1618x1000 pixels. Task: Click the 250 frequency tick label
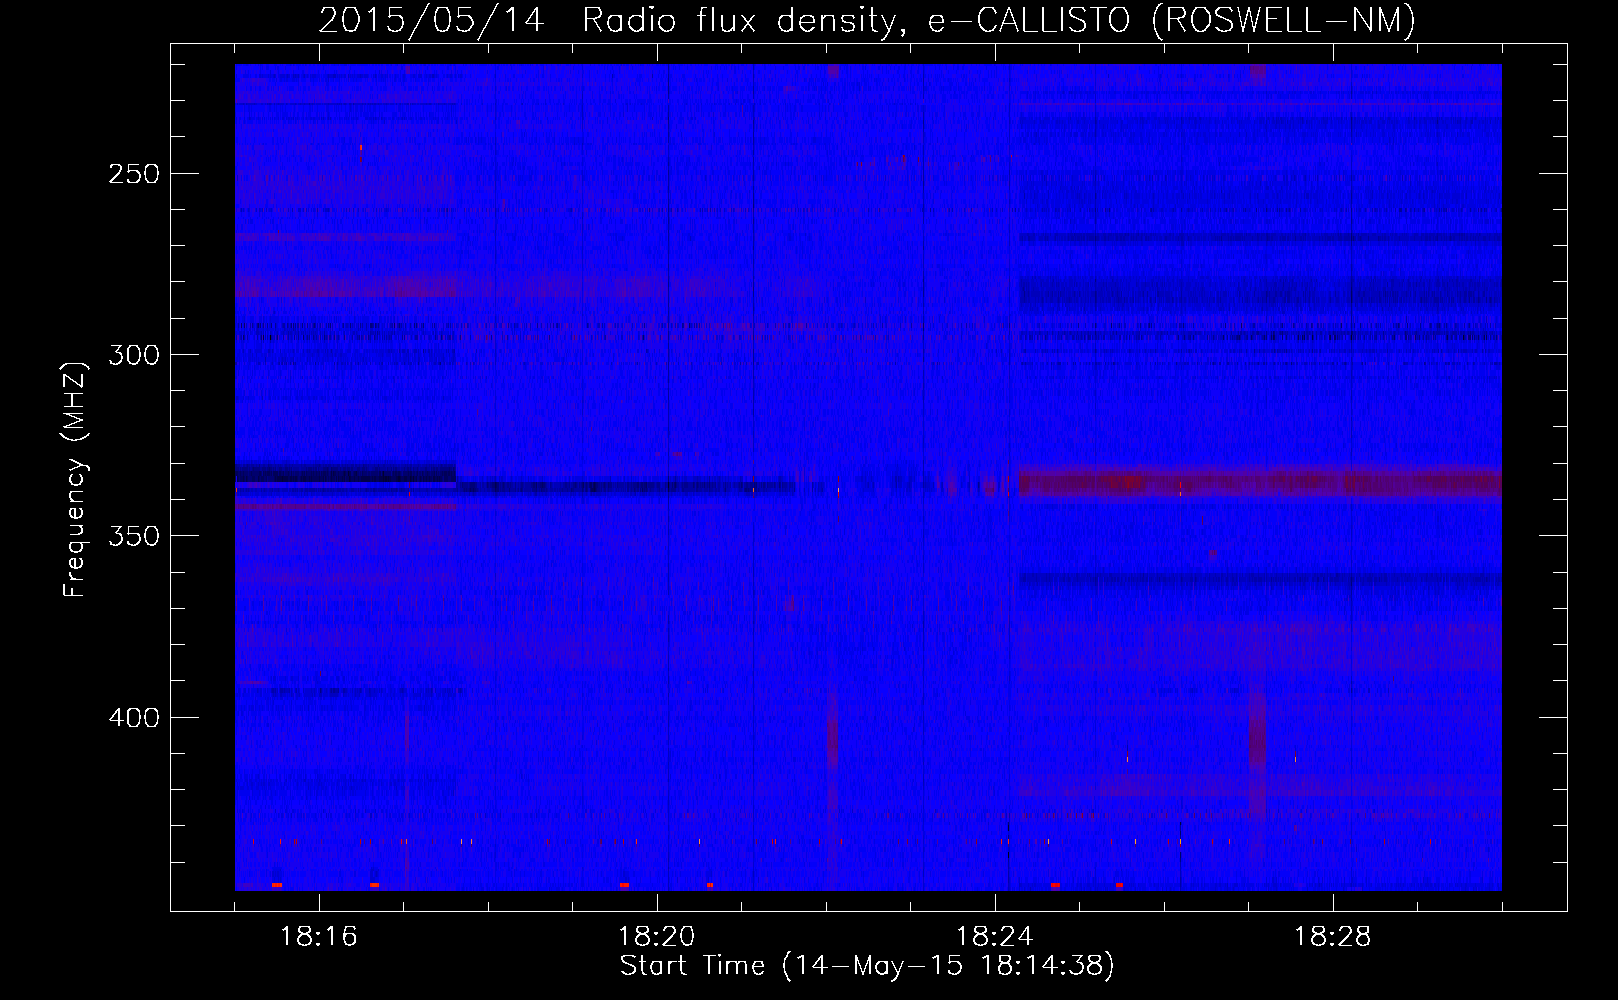[x=134, y=174]
